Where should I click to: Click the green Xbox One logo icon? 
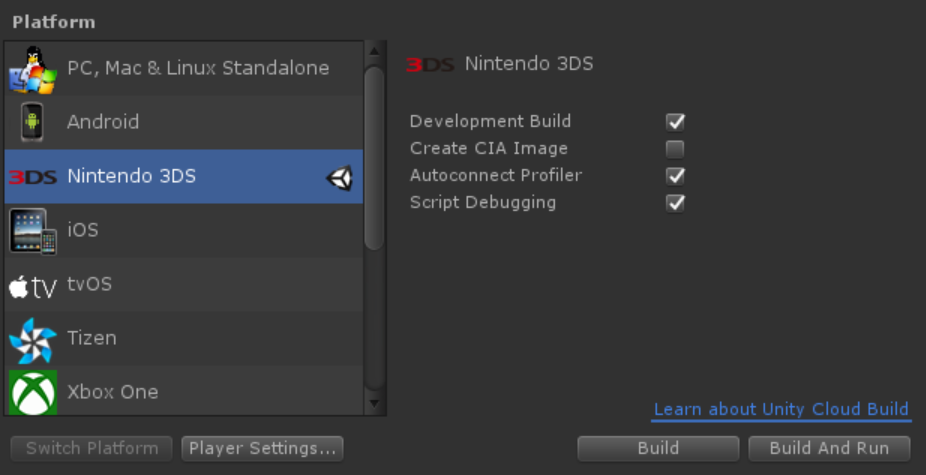[32, 393]
